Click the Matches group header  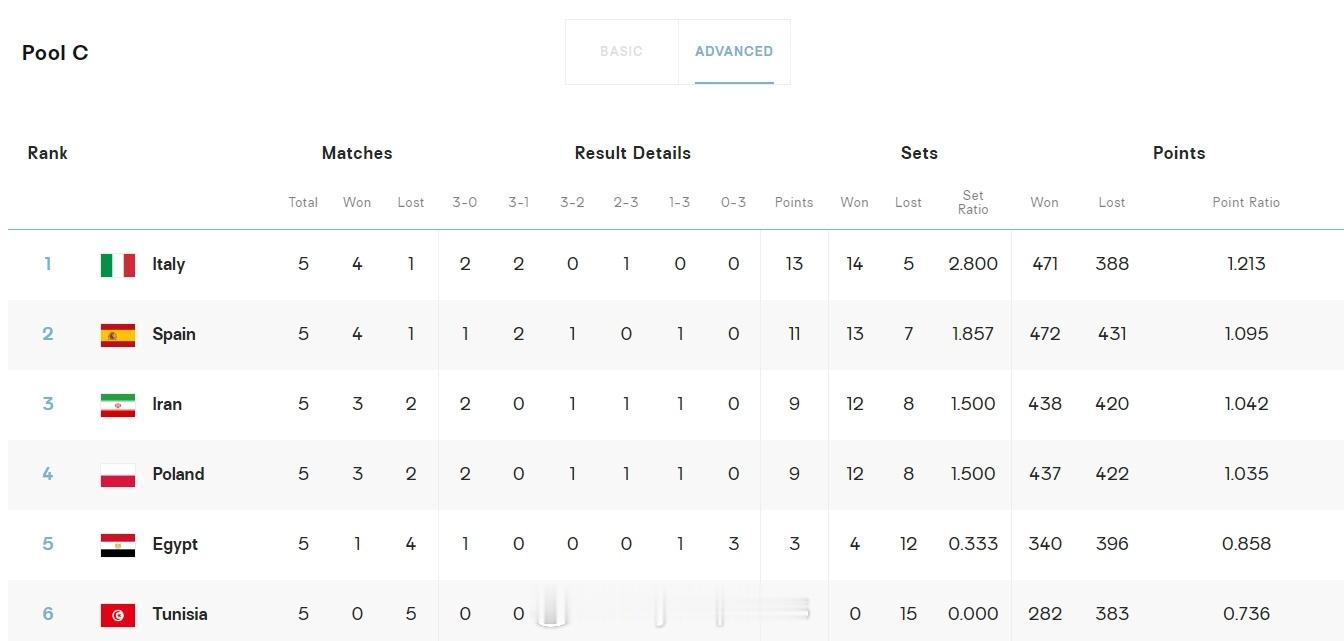coord(357,153)
